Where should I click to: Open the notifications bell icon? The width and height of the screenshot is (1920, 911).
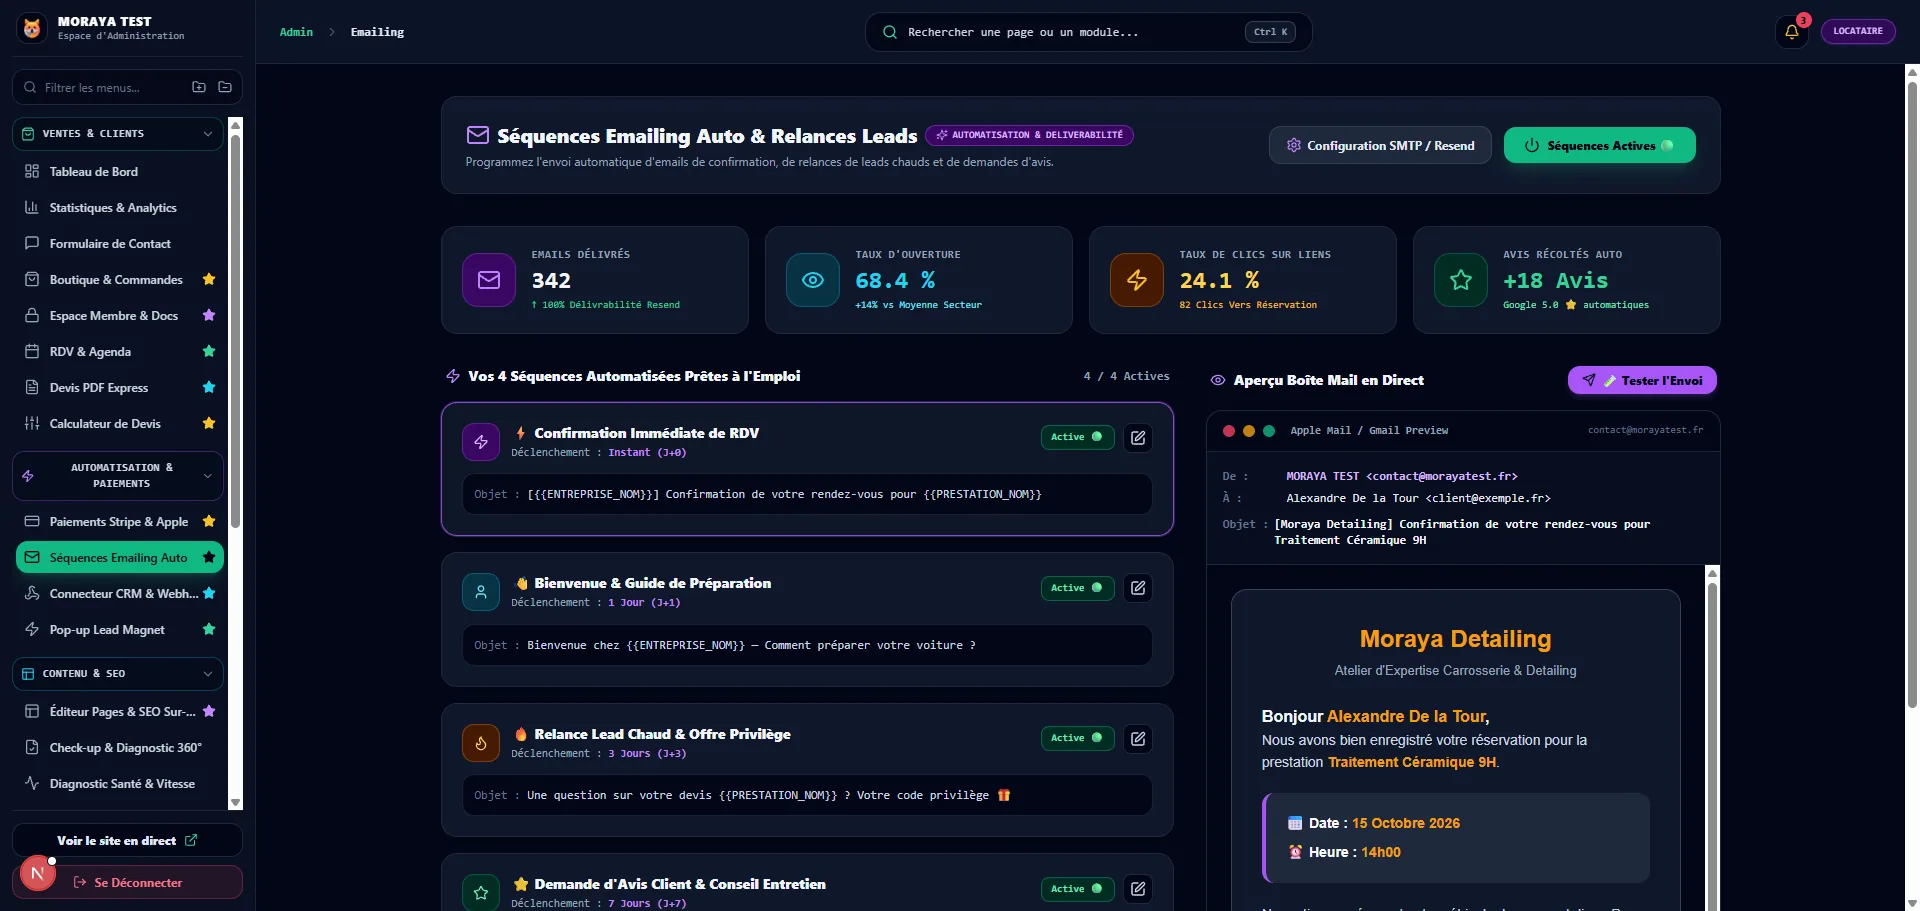(1792, 31)
